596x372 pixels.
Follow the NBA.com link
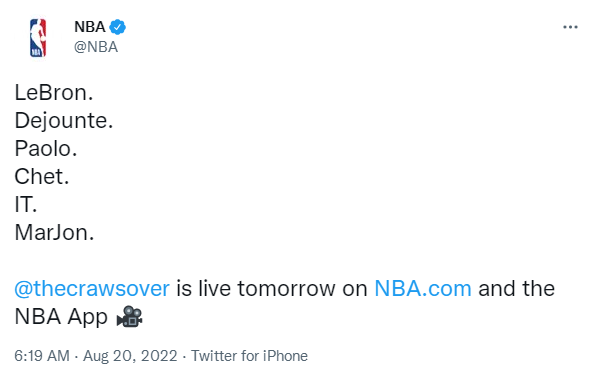click(423, 289)
